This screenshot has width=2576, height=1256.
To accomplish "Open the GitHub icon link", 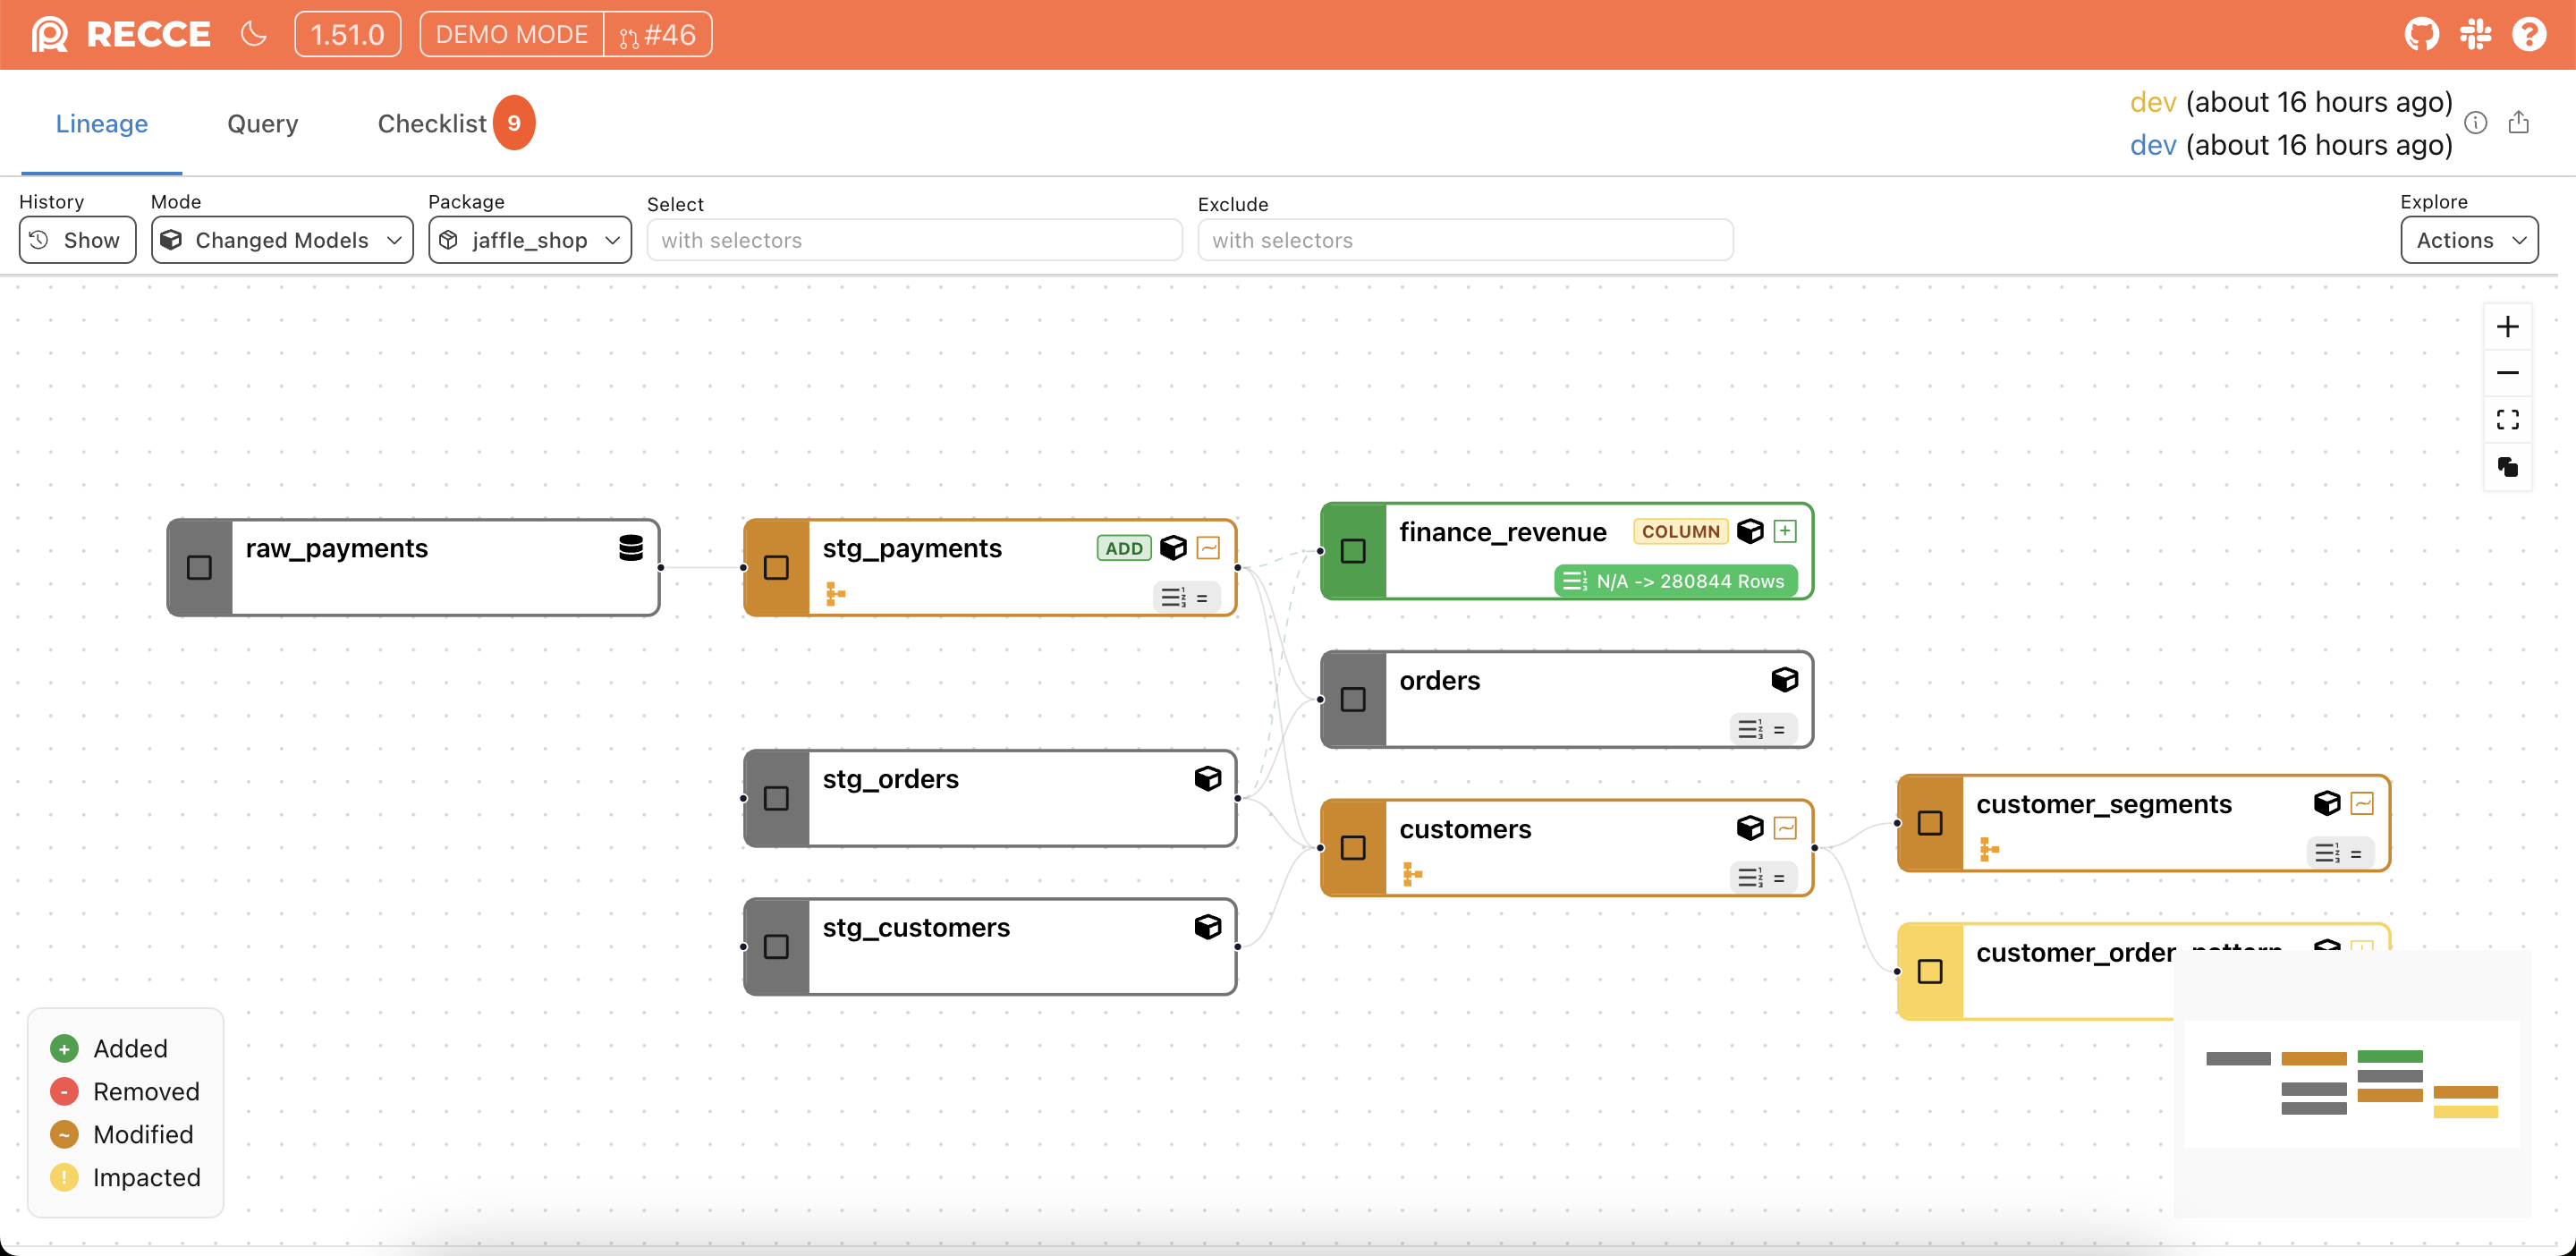I will [x=2421, y=34].
